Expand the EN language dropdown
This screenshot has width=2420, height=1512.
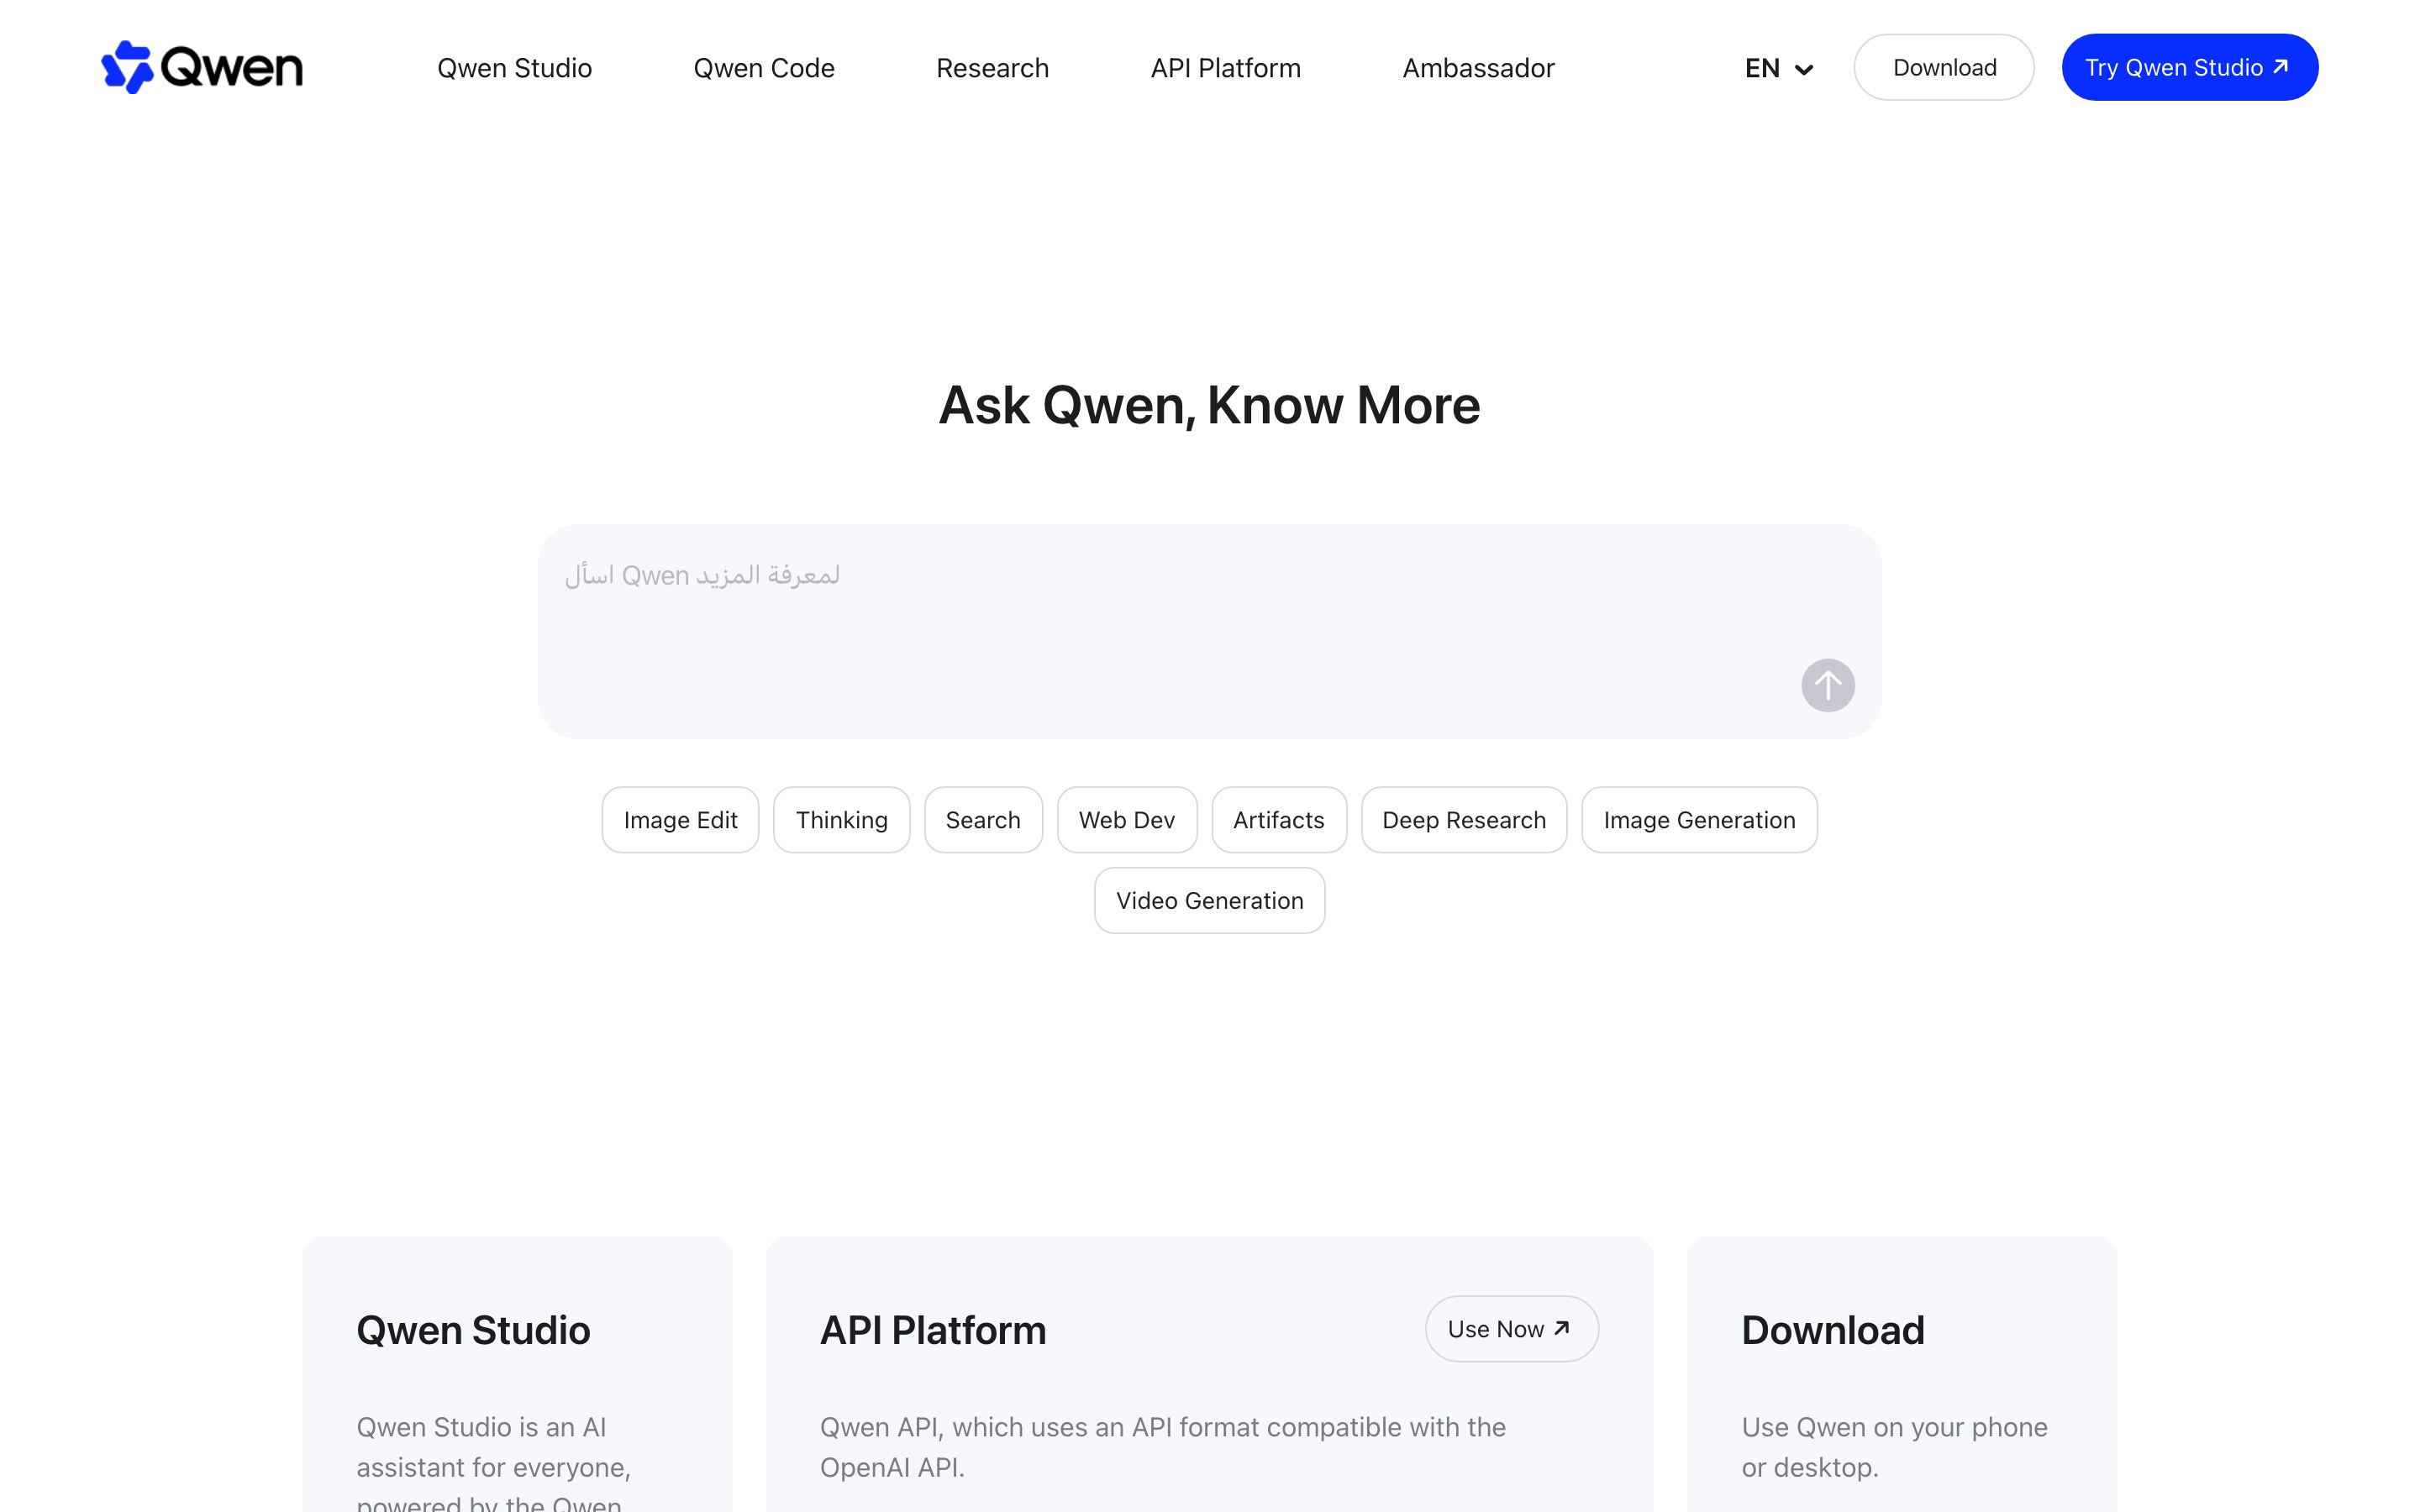point(1778,68)
